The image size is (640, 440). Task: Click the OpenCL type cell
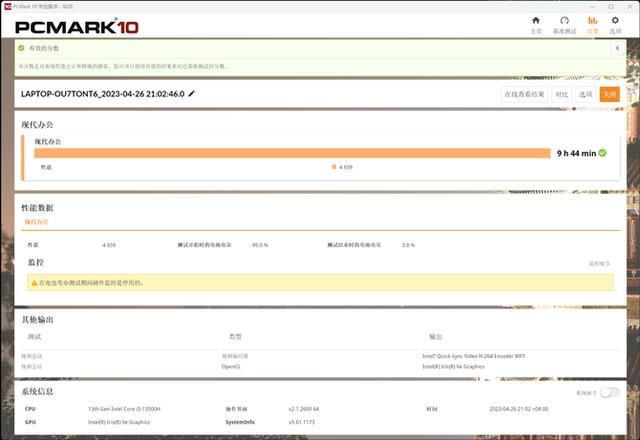click(231, 367)
